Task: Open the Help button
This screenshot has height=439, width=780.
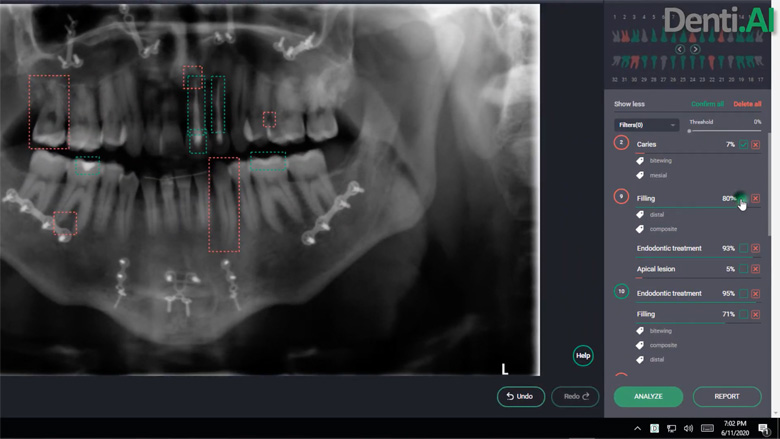Action: 583,355
